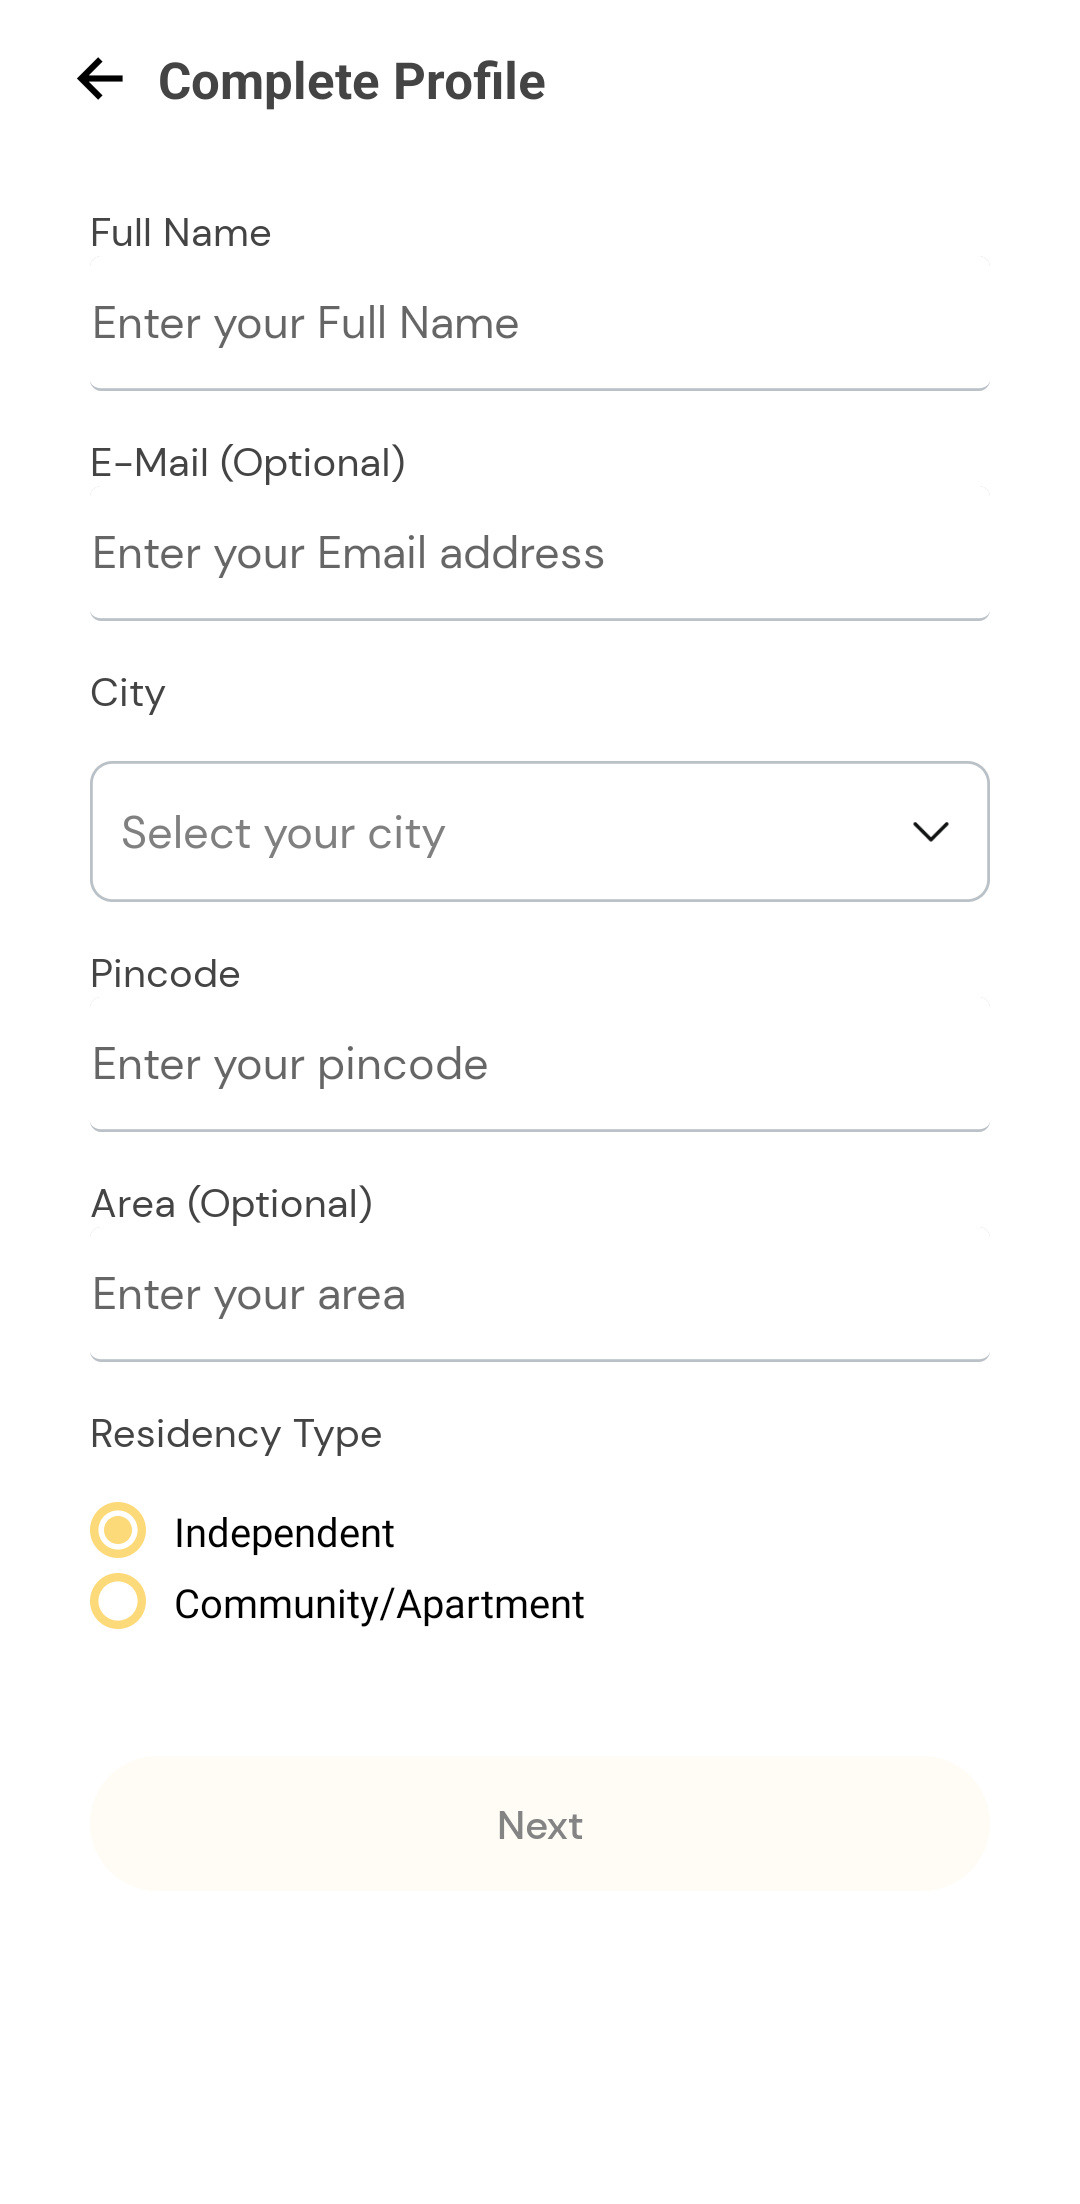Tap the back arrow icon
1080x2204 pixels.
[x=100, y=80]
